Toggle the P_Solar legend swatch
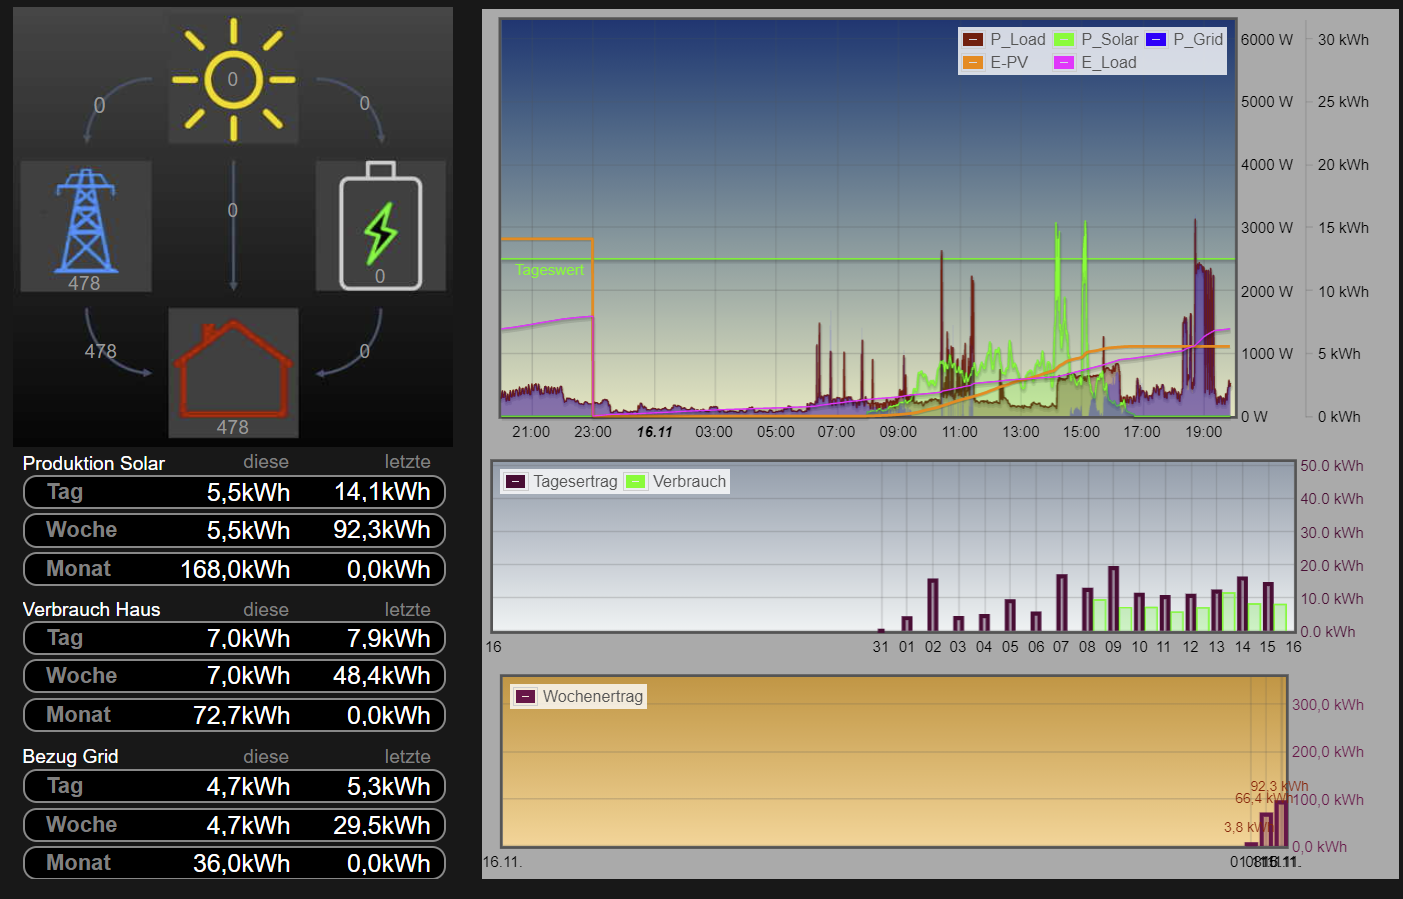This screenshot has width=1403, height=899. tap(1064, 39)
